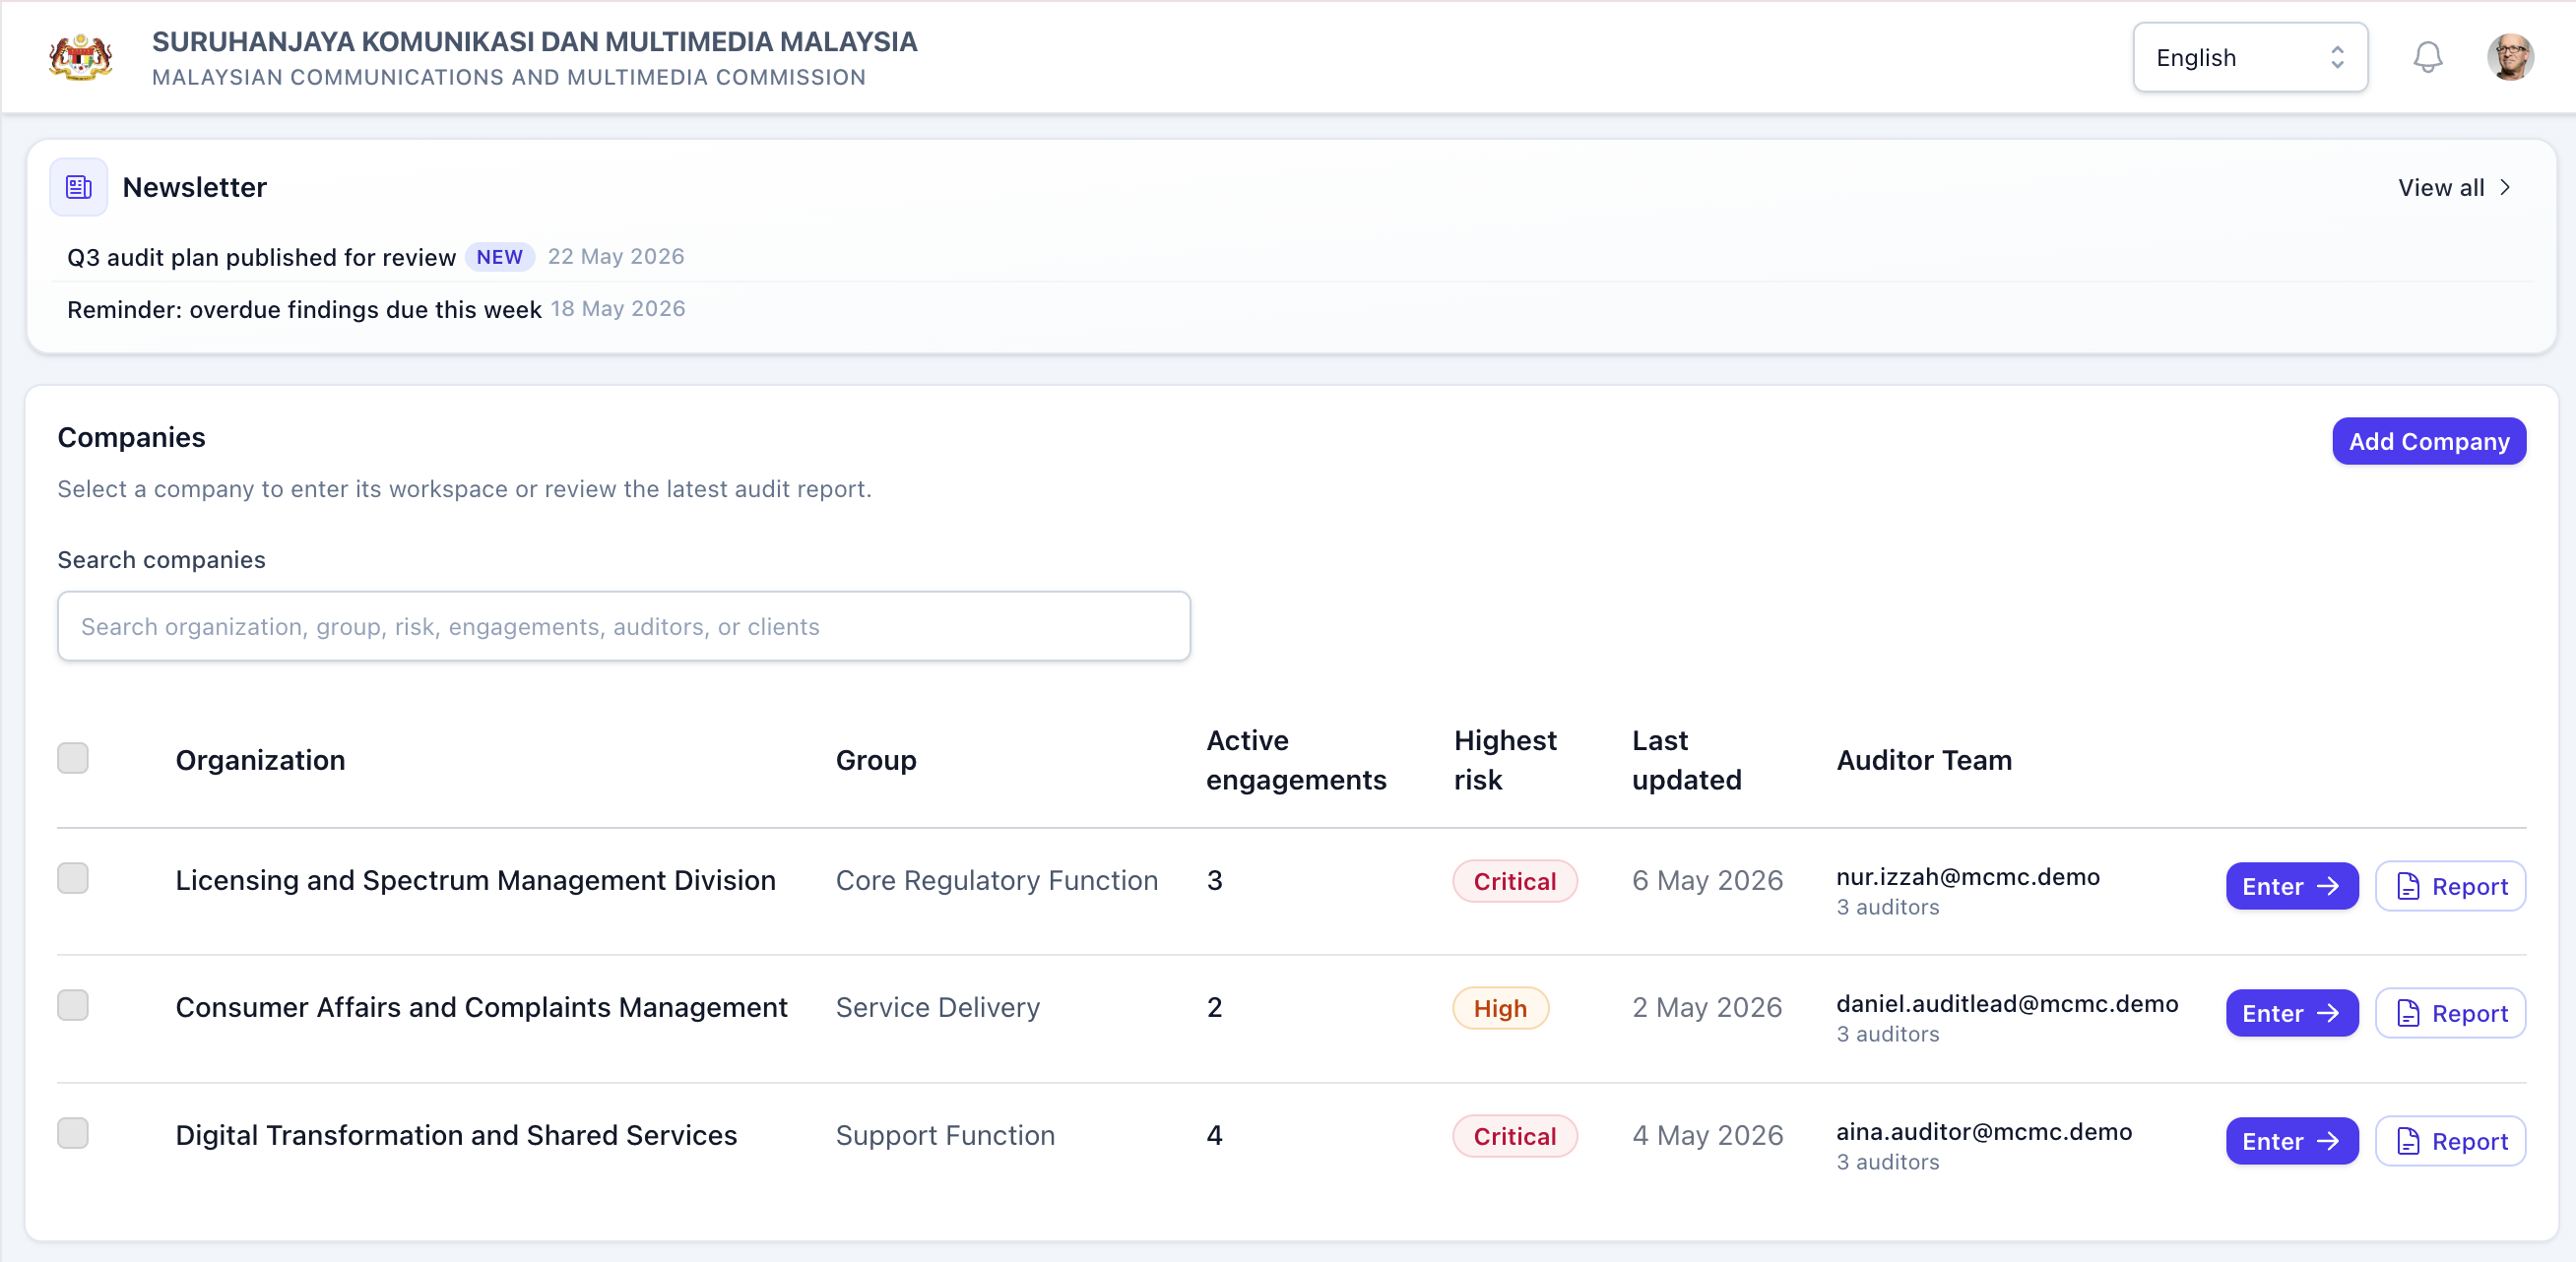The image size is (2576, 1262).
Task: Open the overdue findings reminder item
Action: 304,309
